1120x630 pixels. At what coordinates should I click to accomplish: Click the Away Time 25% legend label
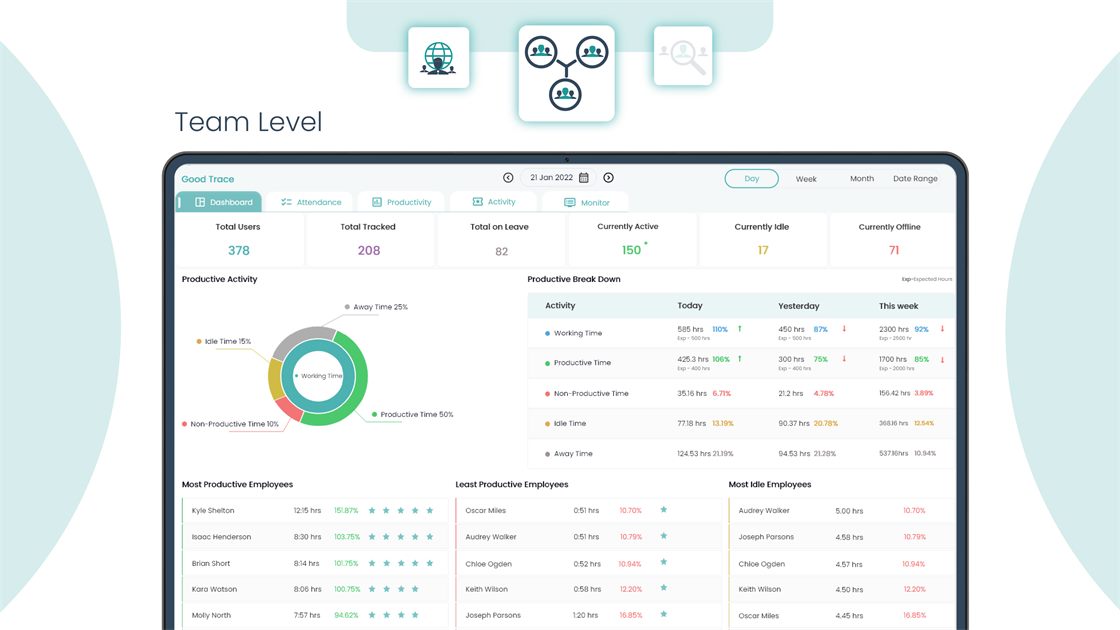(x=376, y=307)
